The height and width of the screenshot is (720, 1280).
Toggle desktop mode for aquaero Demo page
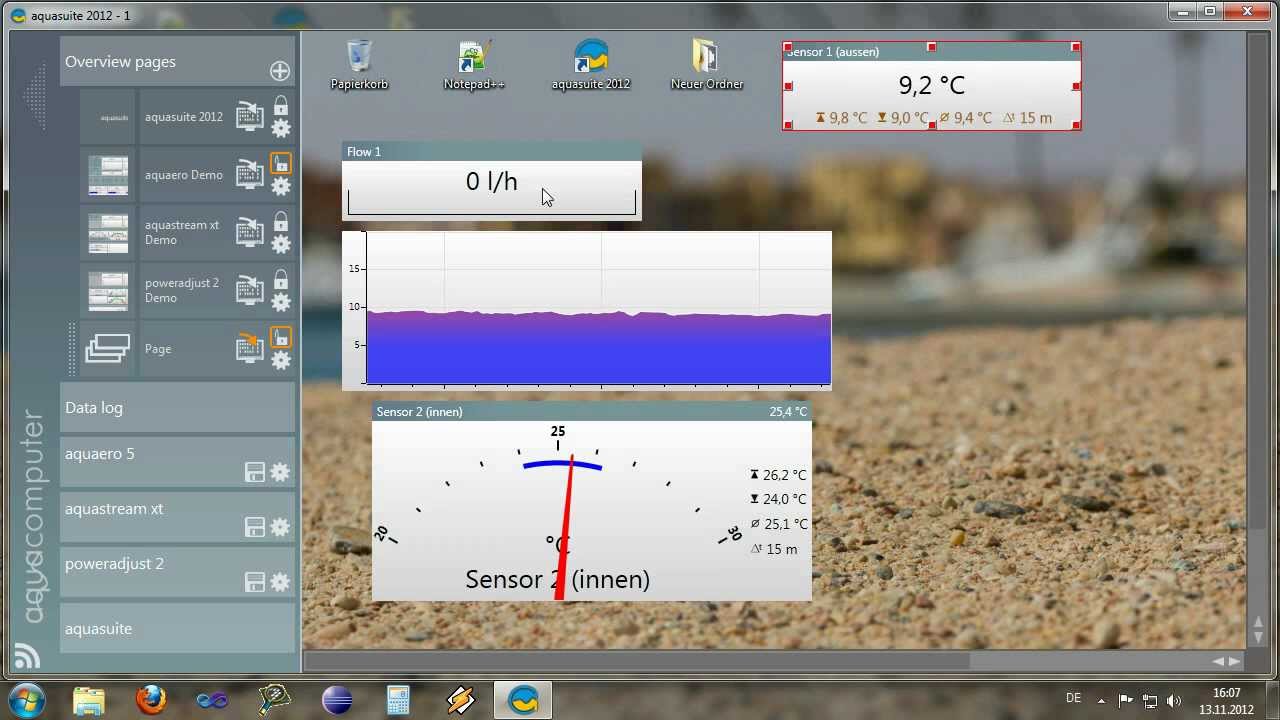(250, 175)
